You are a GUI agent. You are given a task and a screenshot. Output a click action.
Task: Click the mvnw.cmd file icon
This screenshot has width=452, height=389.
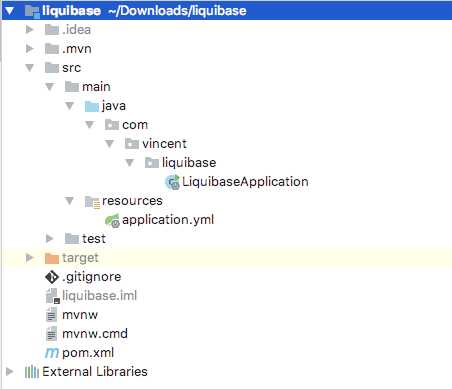tap(51, 334)
